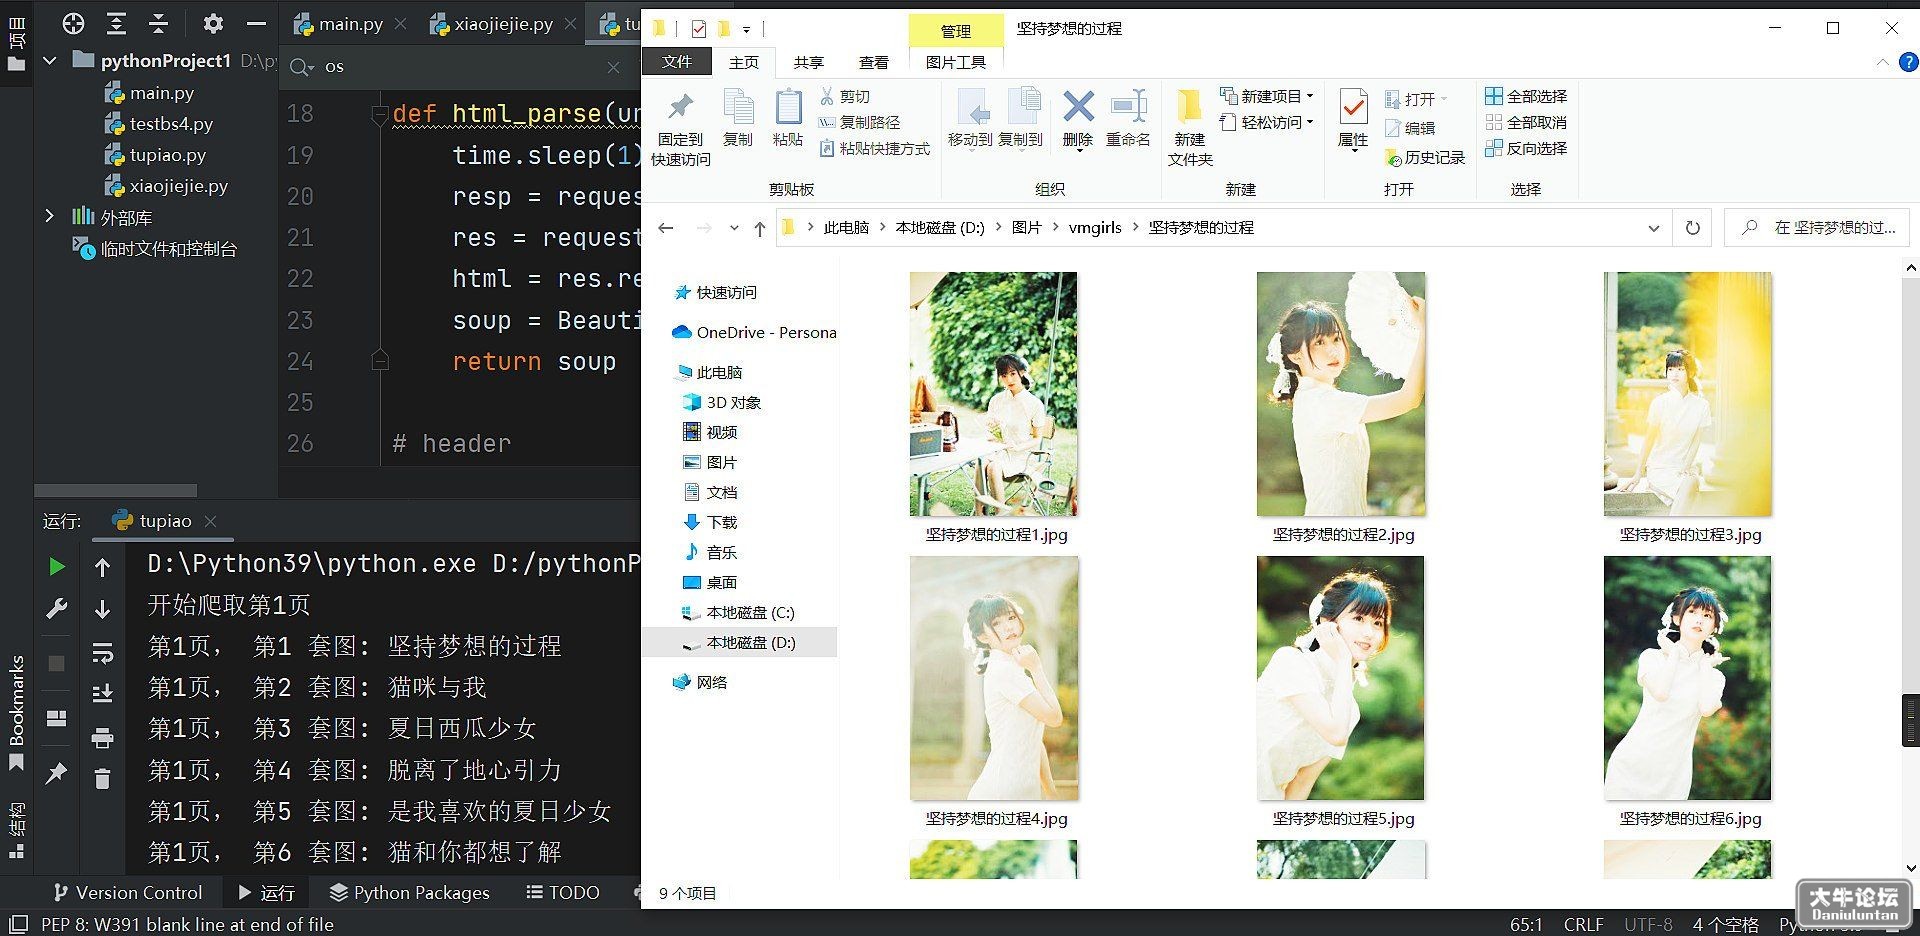Click the 粘贴 paste icon in Explorer ribbon
The image size is (1920, 936).
pos(788,107)
